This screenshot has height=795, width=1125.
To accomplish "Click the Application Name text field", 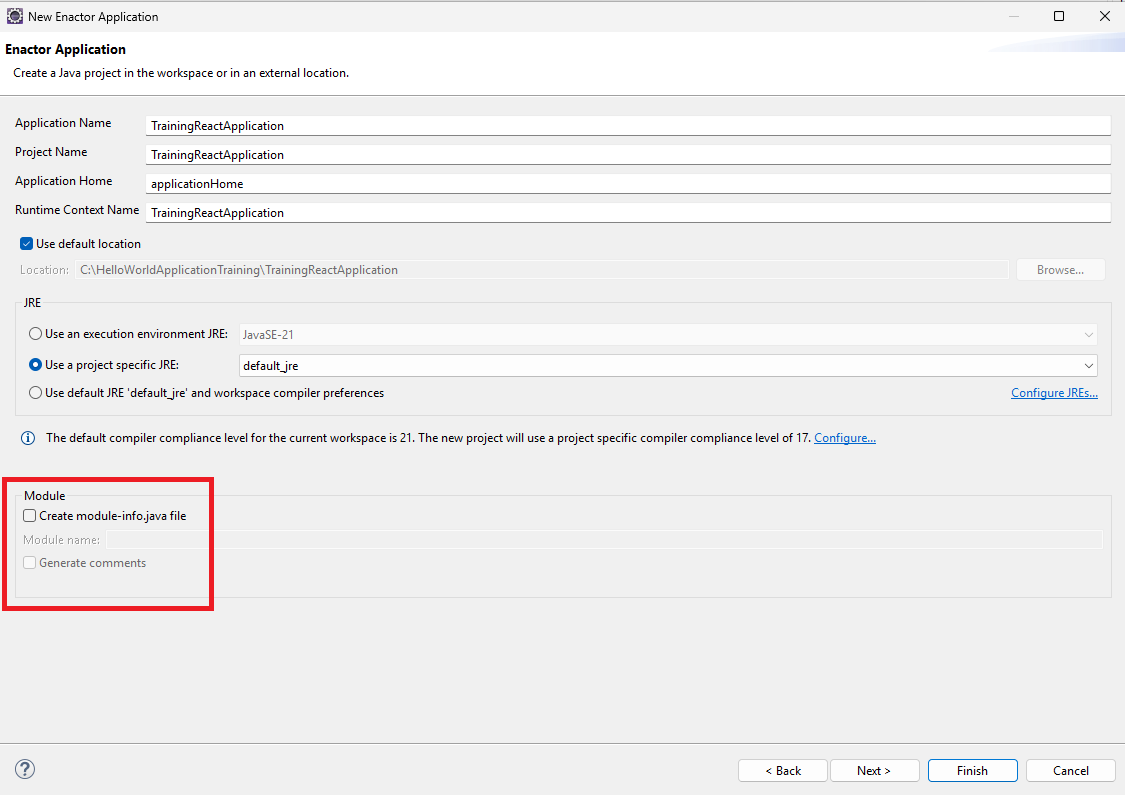I will tap(628, 126).
